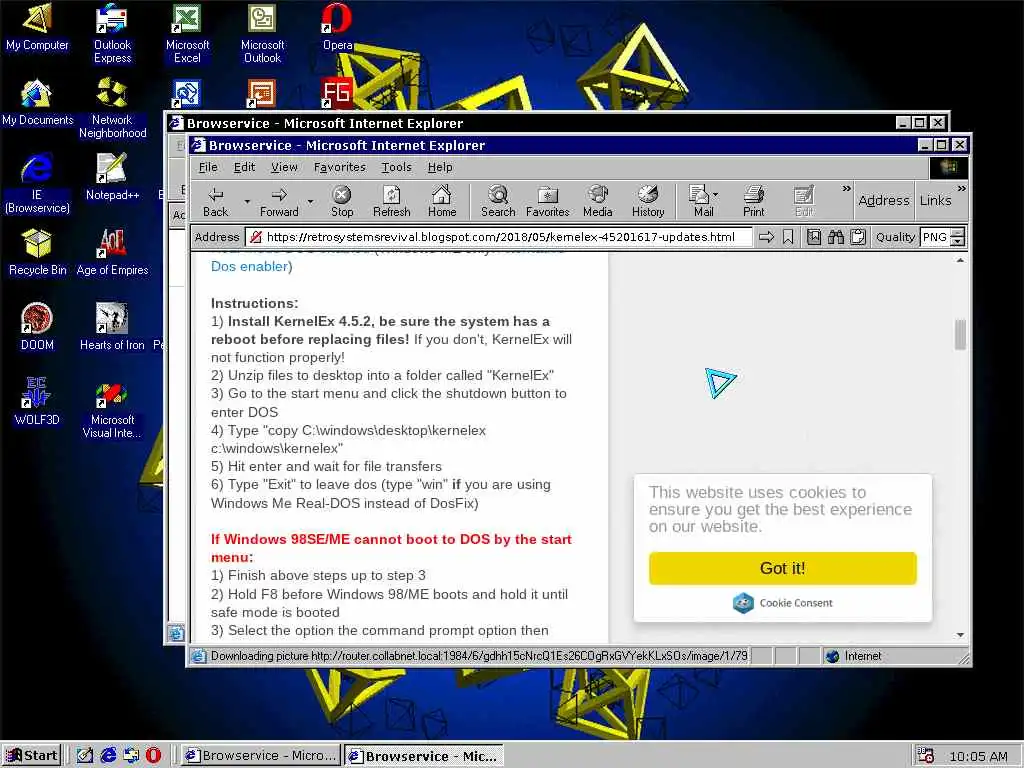Click the Forward toolbar button
The image size is (1024, 768).
tap(279, 200)
